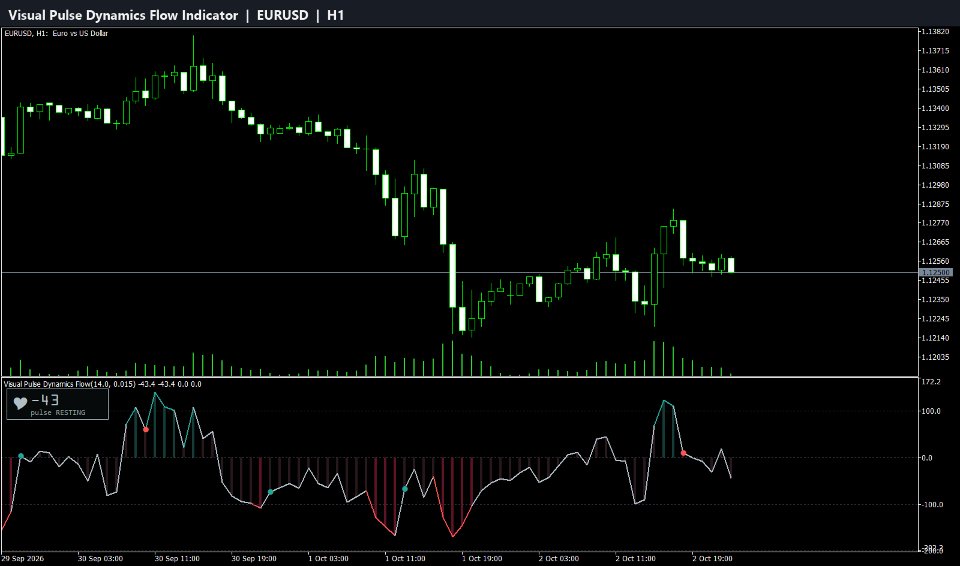Click price axis label 1.13820

935,32
